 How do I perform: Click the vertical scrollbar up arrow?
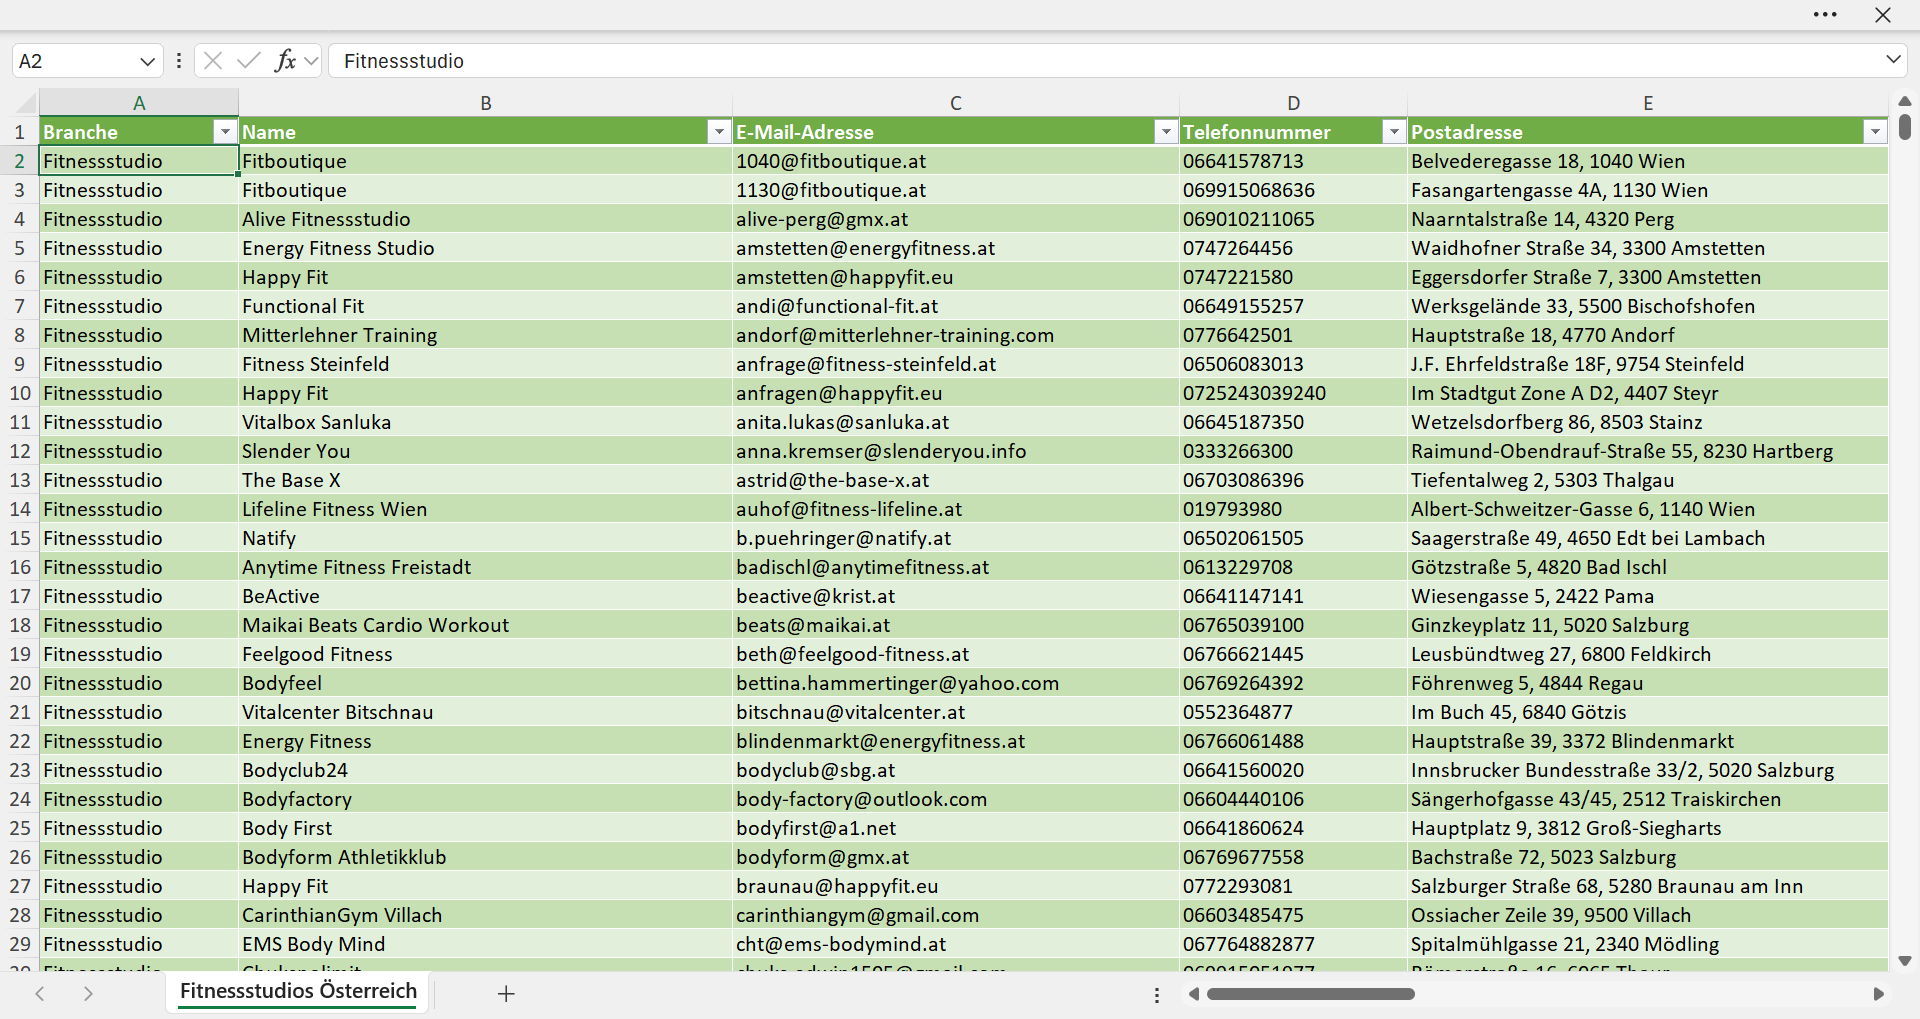tap(1905, 101)
